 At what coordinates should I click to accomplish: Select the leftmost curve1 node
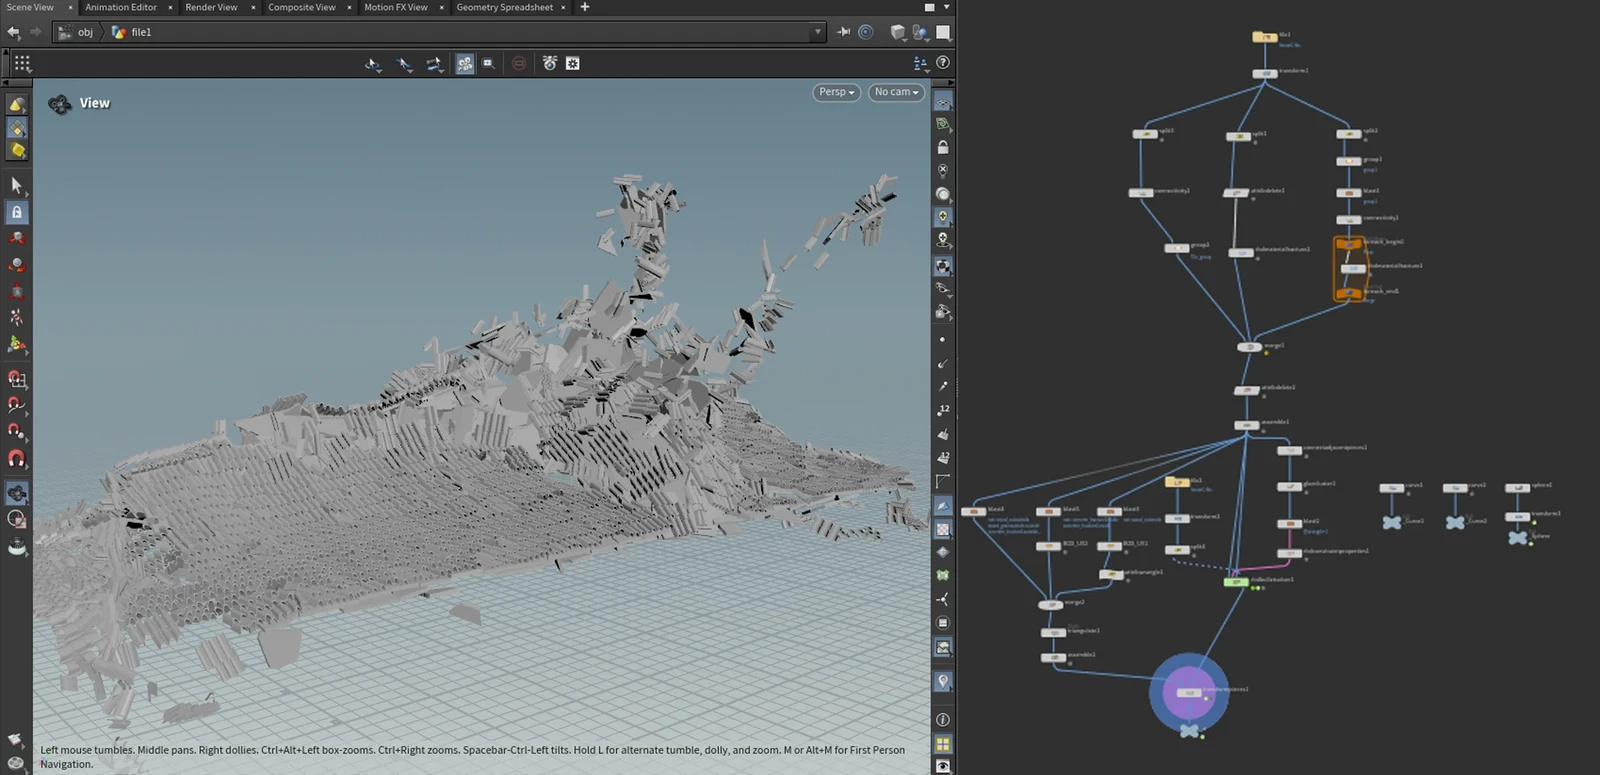coord(1392,488)
